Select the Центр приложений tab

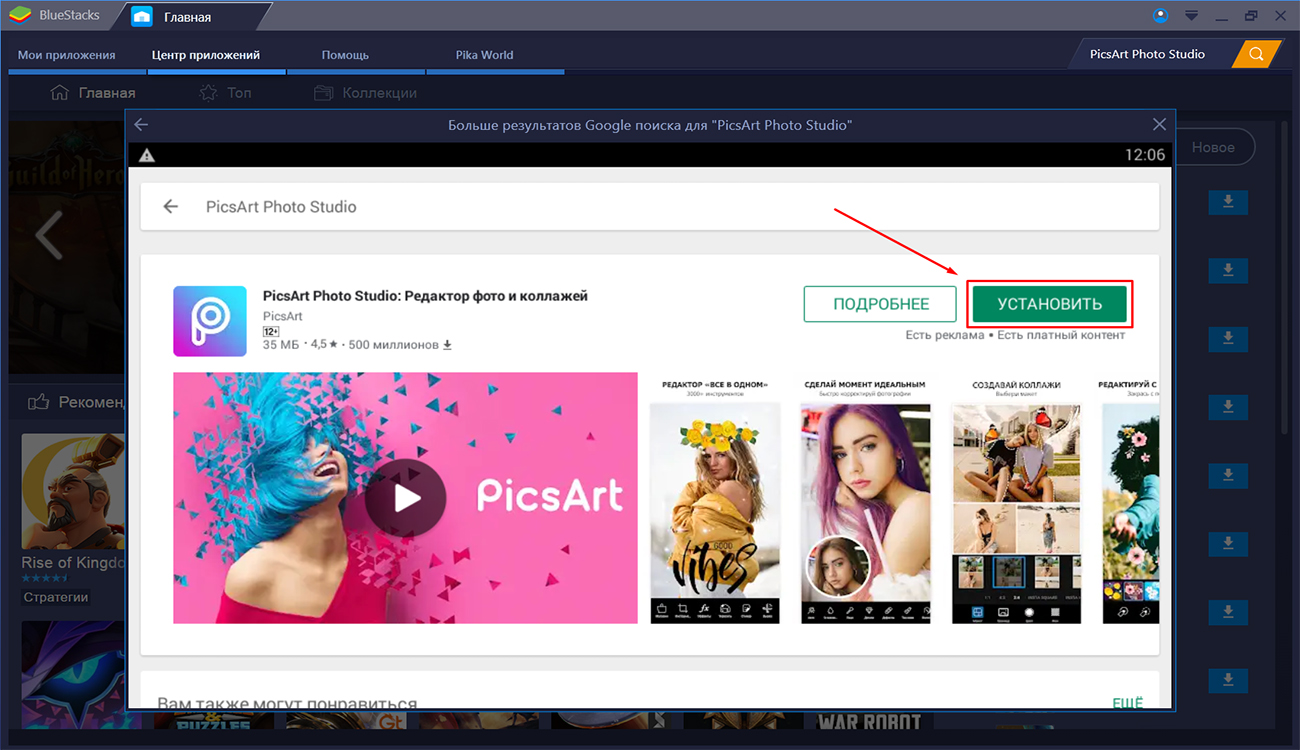coord(206,55)
